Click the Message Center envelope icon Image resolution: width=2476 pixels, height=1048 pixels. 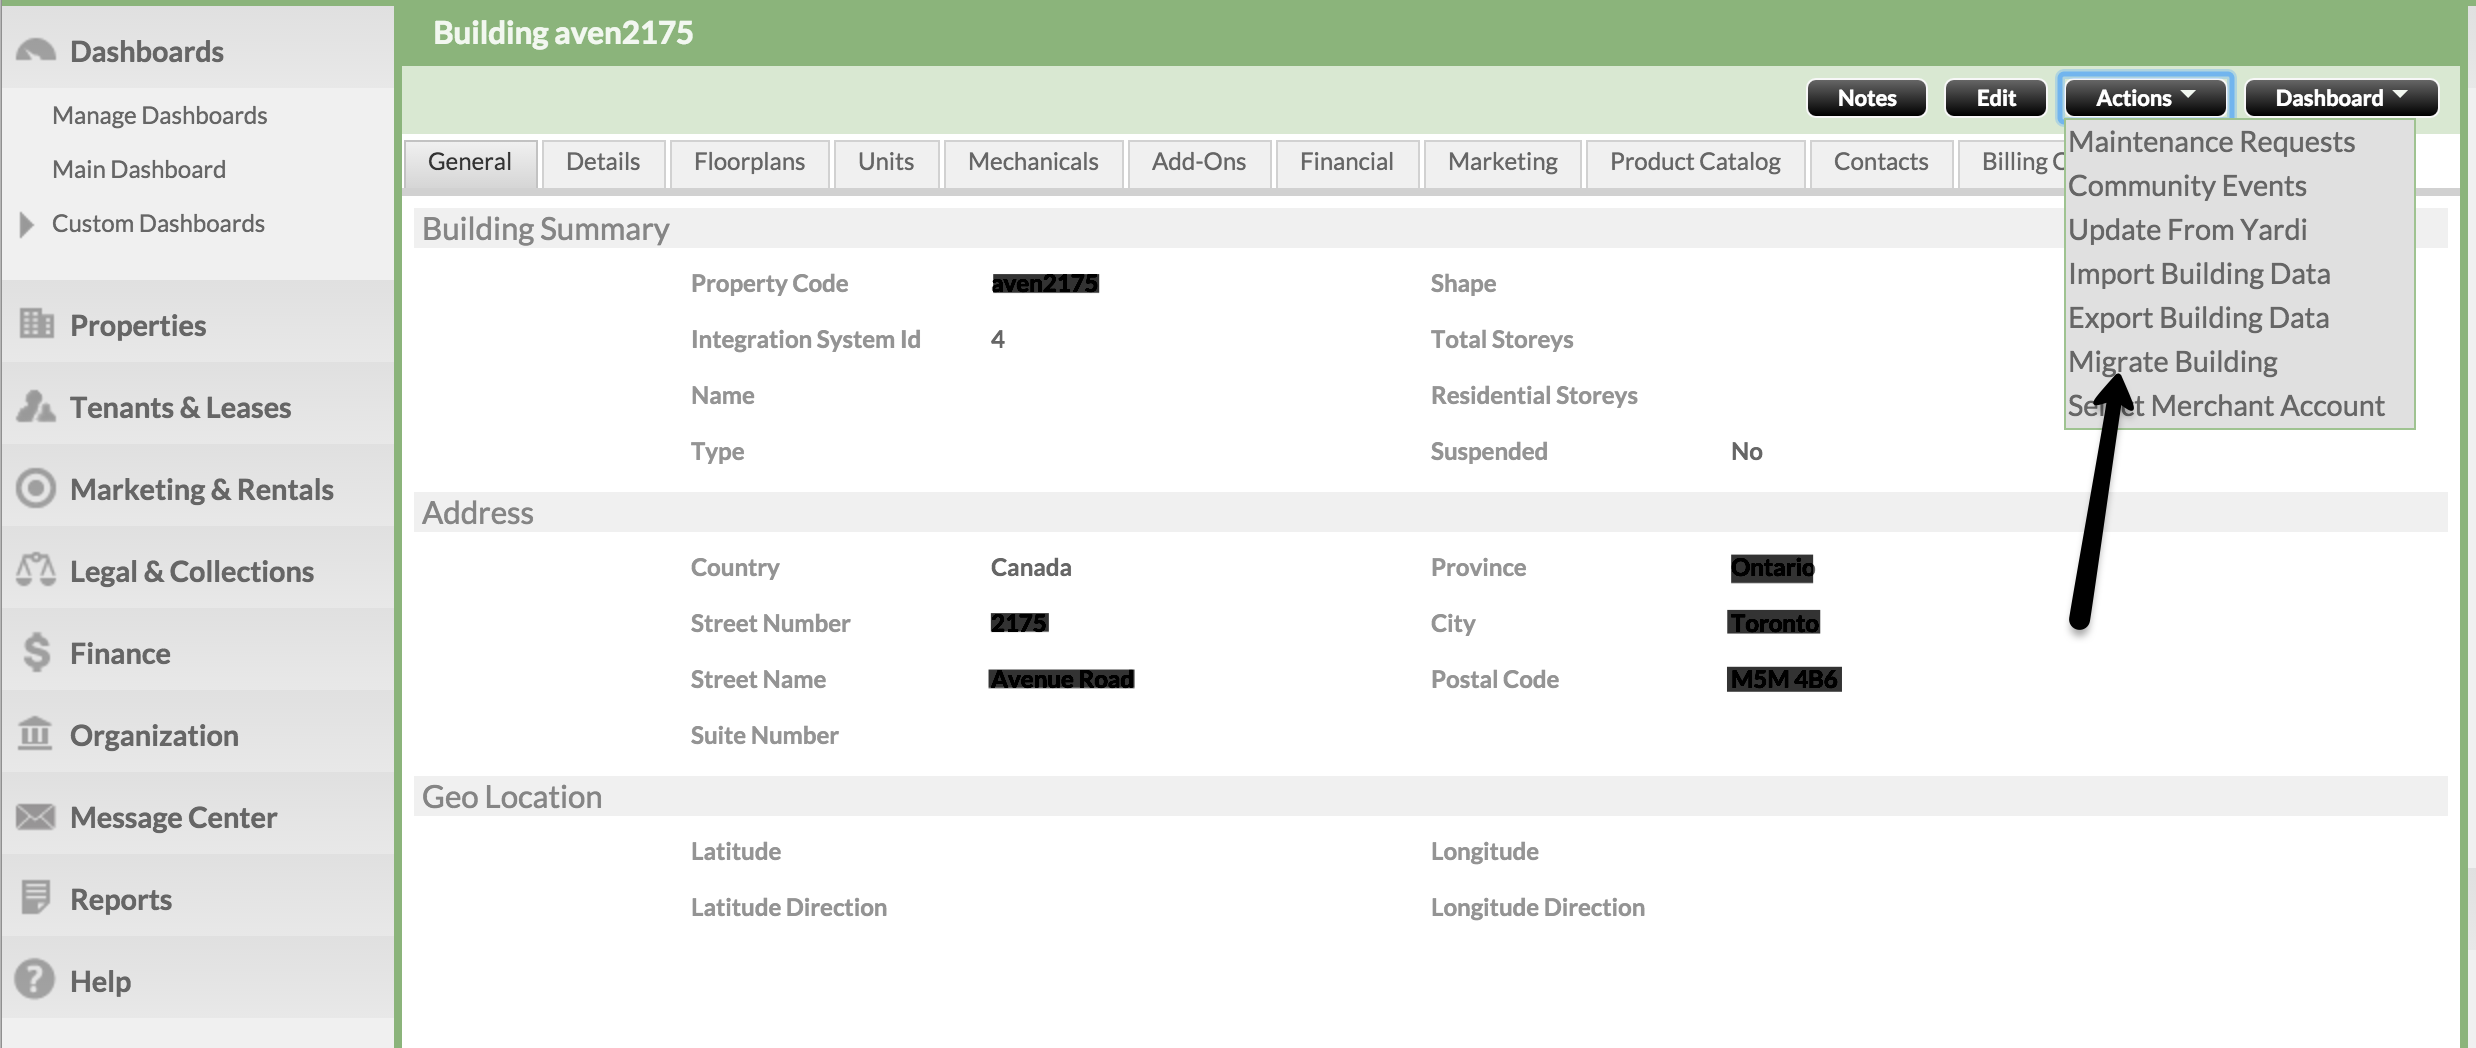click(36, 816)
